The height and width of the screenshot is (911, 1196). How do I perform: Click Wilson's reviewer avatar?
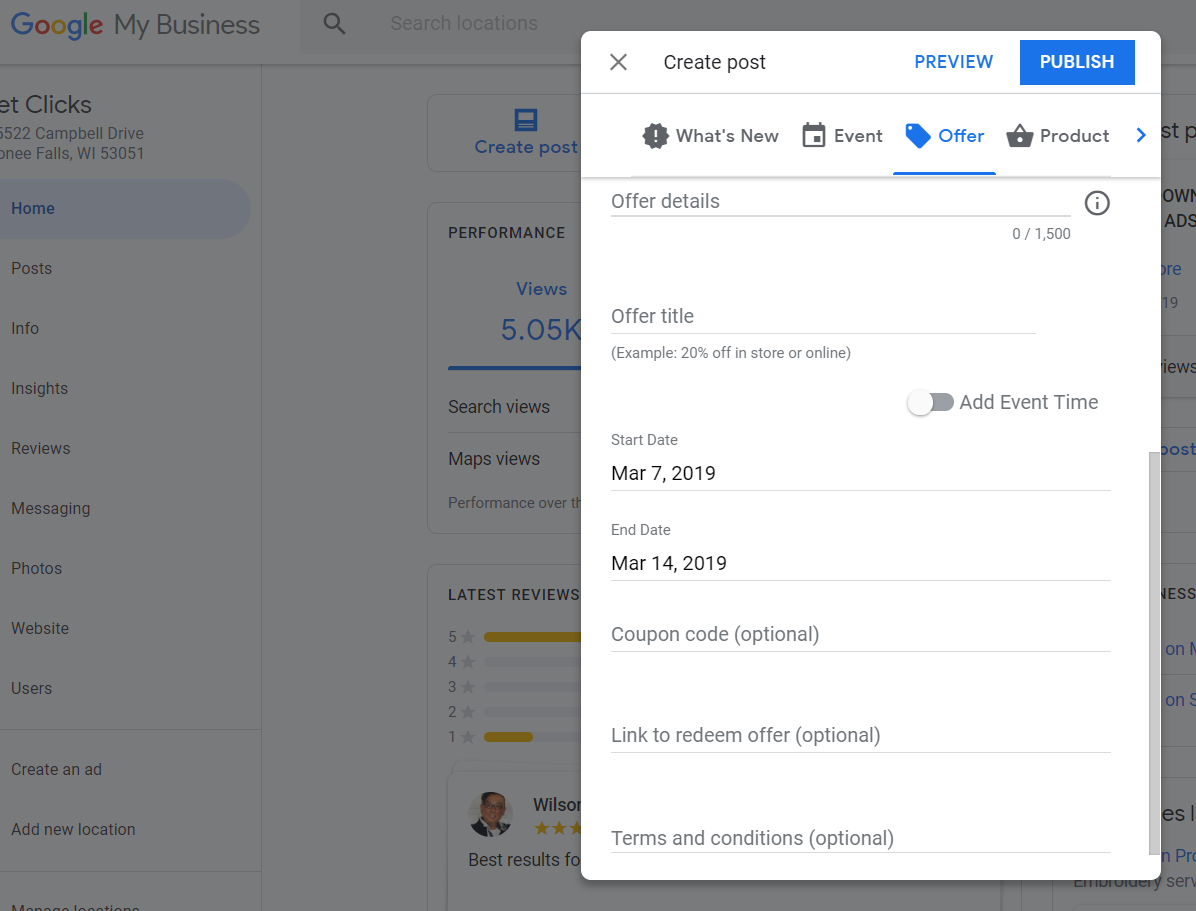click(x=490, y=814)
